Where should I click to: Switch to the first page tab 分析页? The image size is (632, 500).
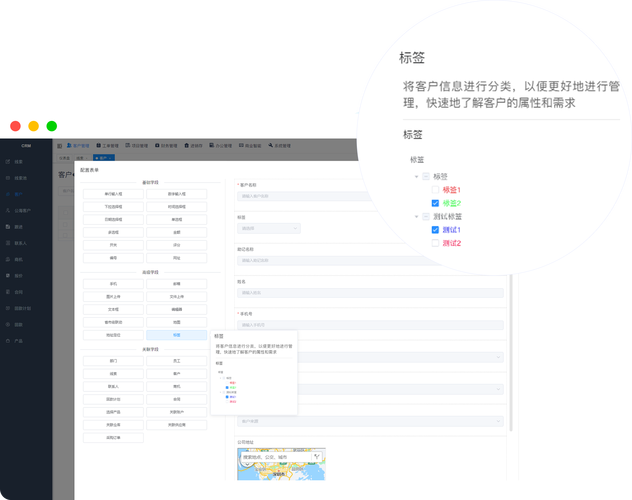tap(64, 158)
